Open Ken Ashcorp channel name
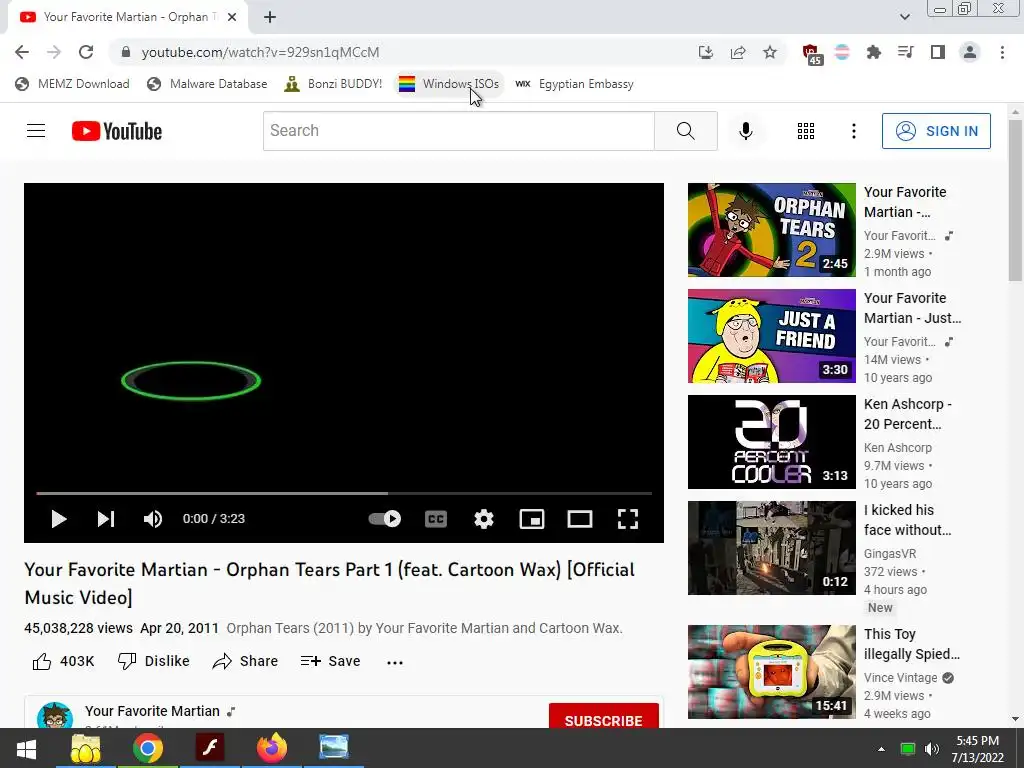 tap(897, 448)
